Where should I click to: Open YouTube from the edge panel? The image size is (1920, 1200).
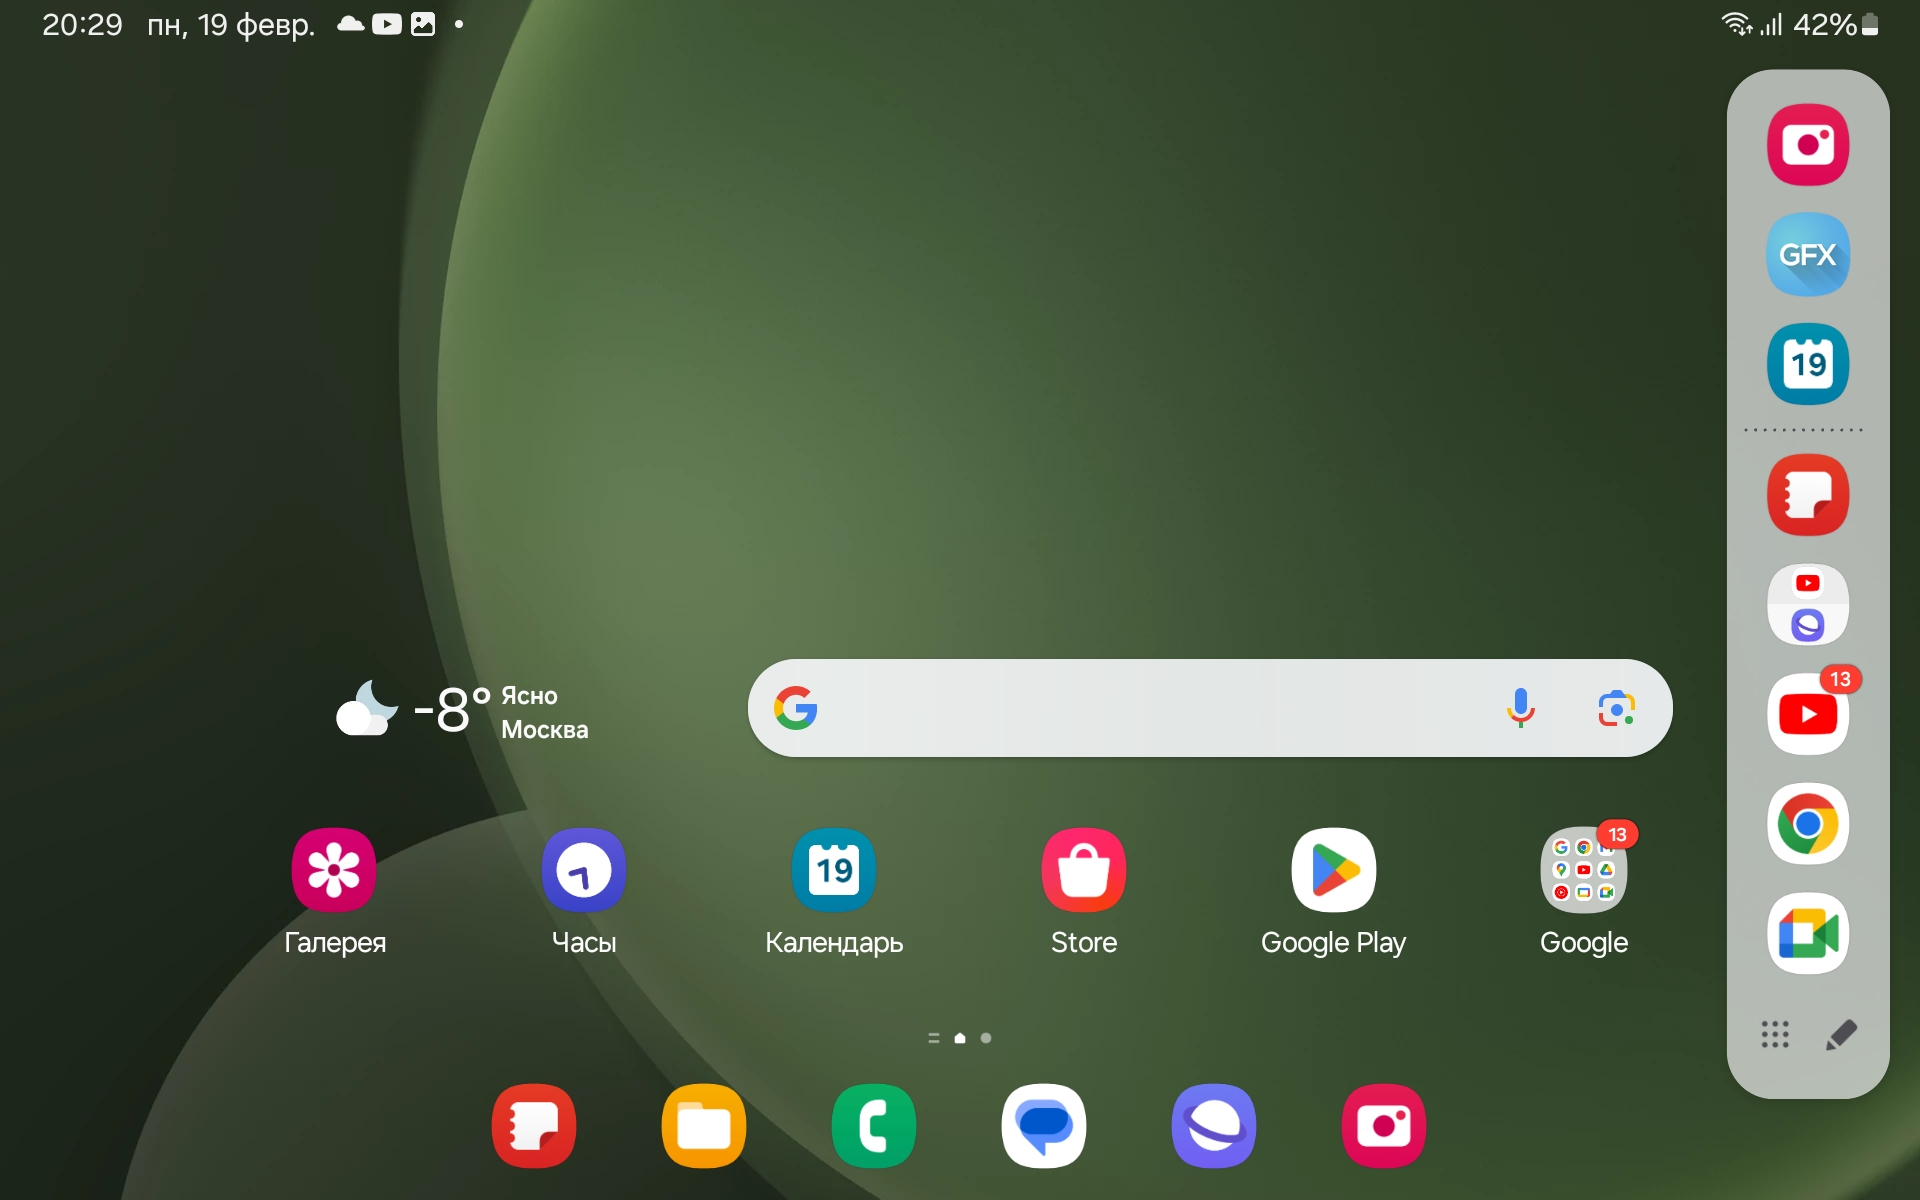[x=1807, y=714]
